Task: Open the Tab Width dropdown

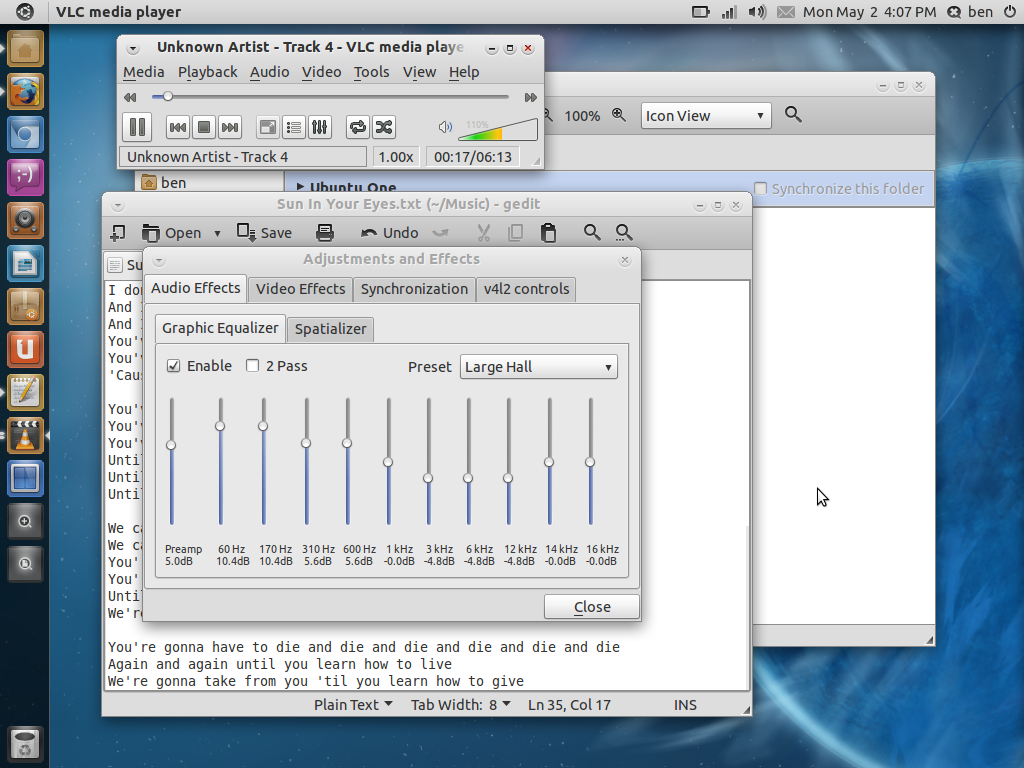Action: click(460, 705)
